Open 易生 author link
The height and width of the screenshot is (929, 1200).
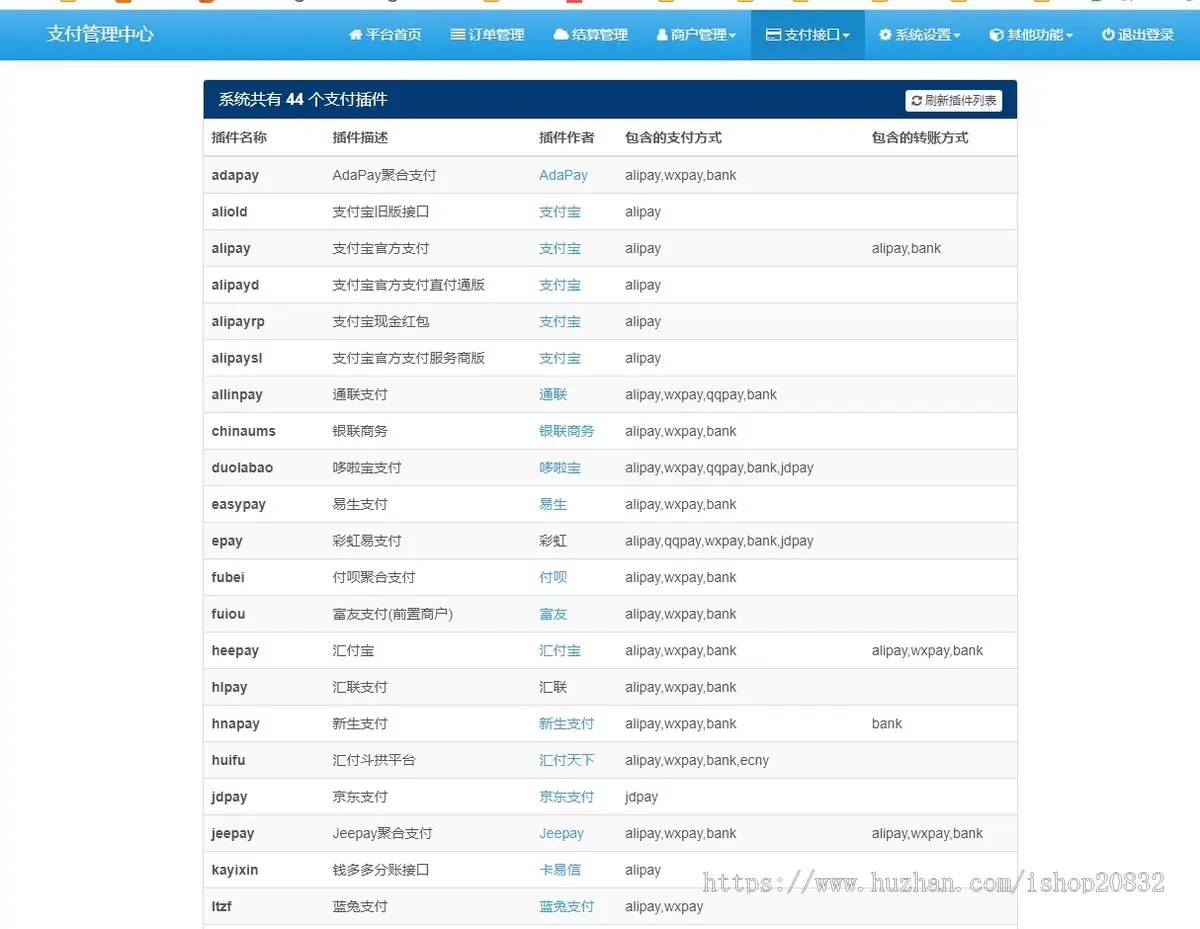click(x=553, y=504)
